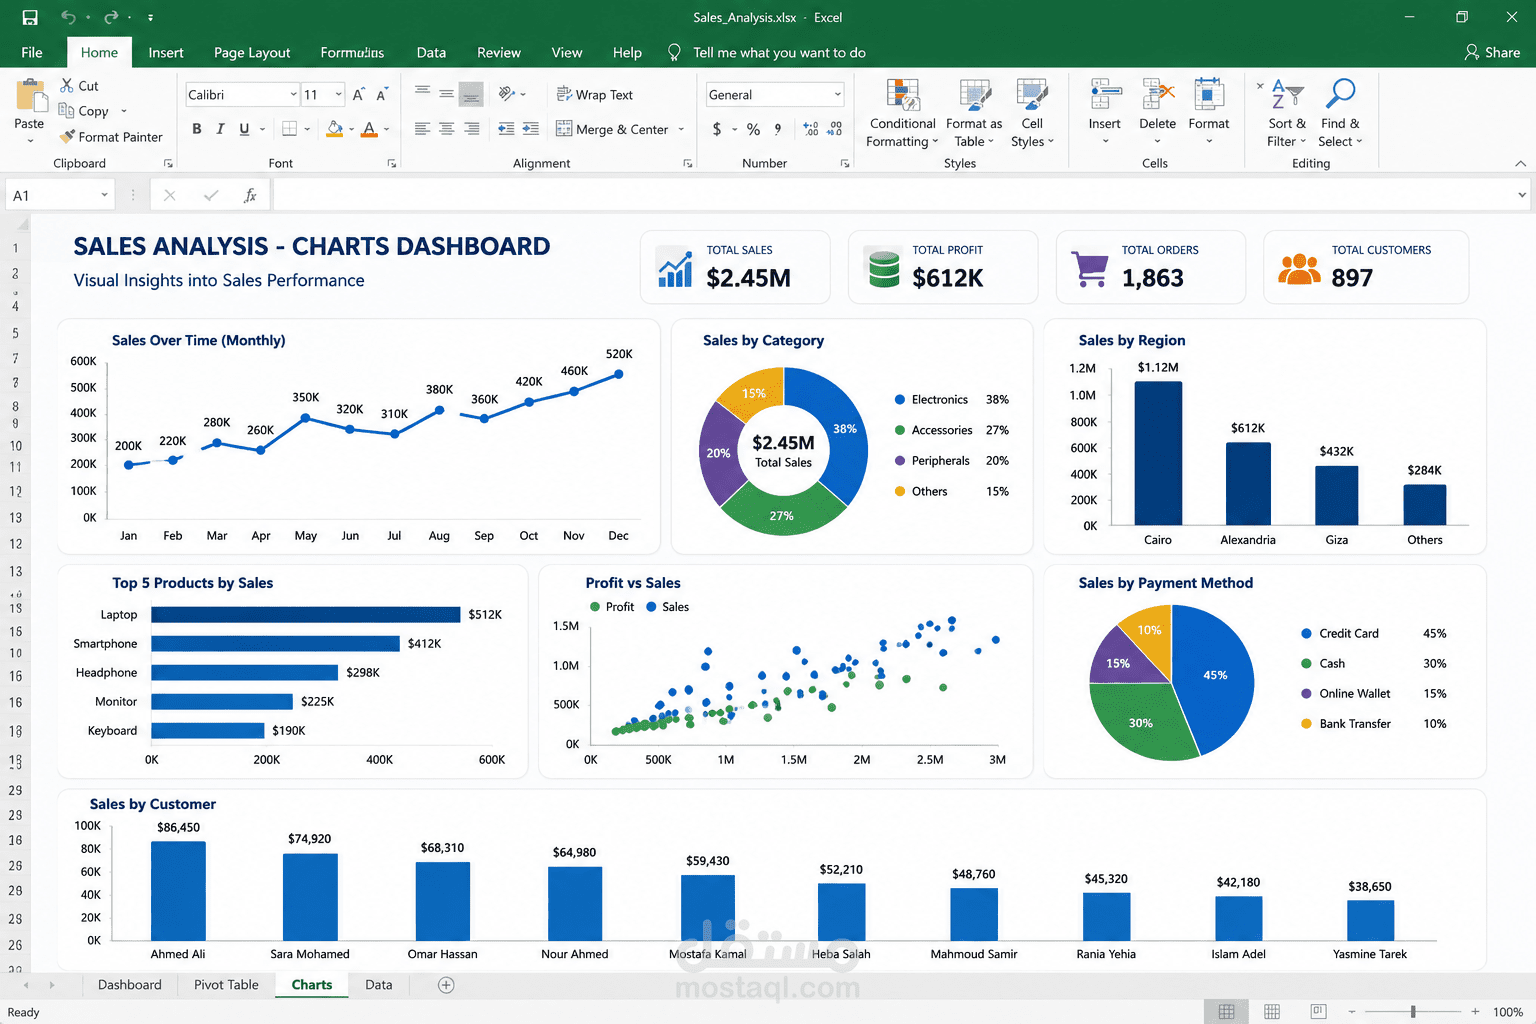Image resolution: width=1536 pixels, height=1024 pixels.
Task: Click the zoom slider handle
Action: pos(1413,1012)
